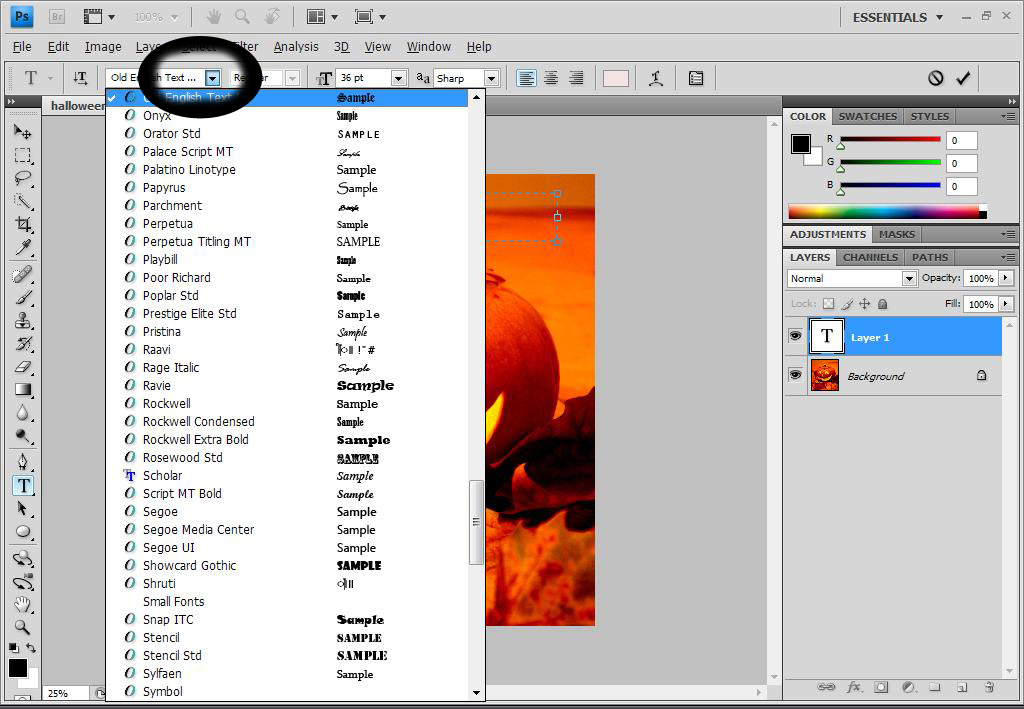Cancel current text edits
Screen dimensions: 1024x709
936,78
